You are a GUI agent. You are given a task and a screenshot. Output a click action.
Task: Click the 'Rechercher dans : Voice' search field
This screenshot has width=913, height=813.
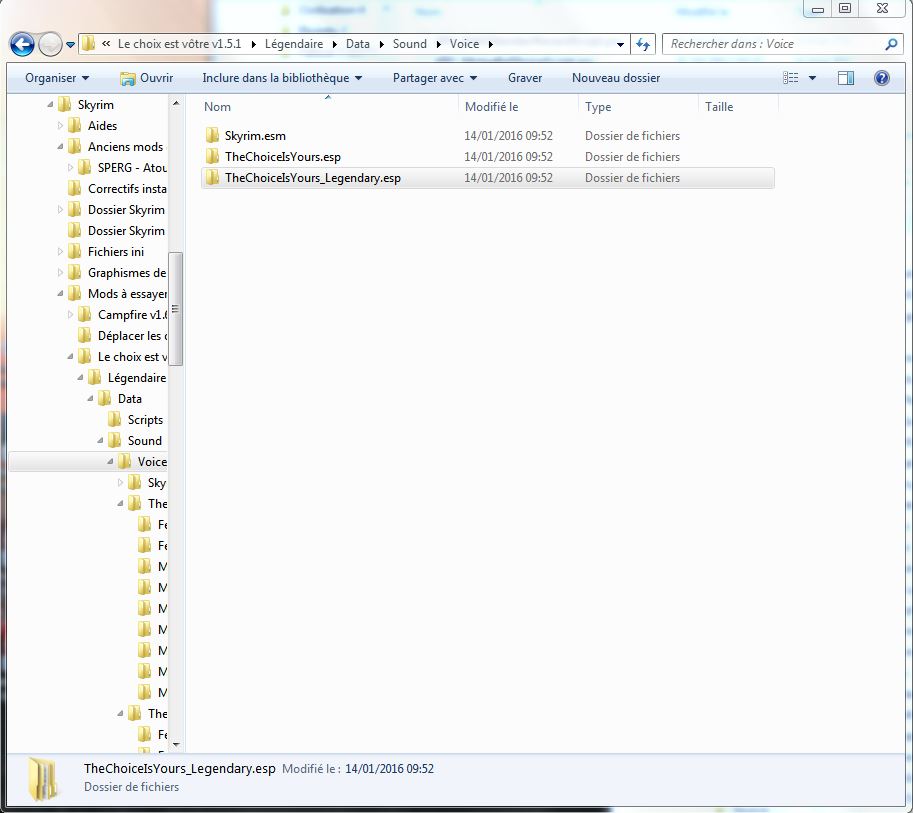(782, 44)
